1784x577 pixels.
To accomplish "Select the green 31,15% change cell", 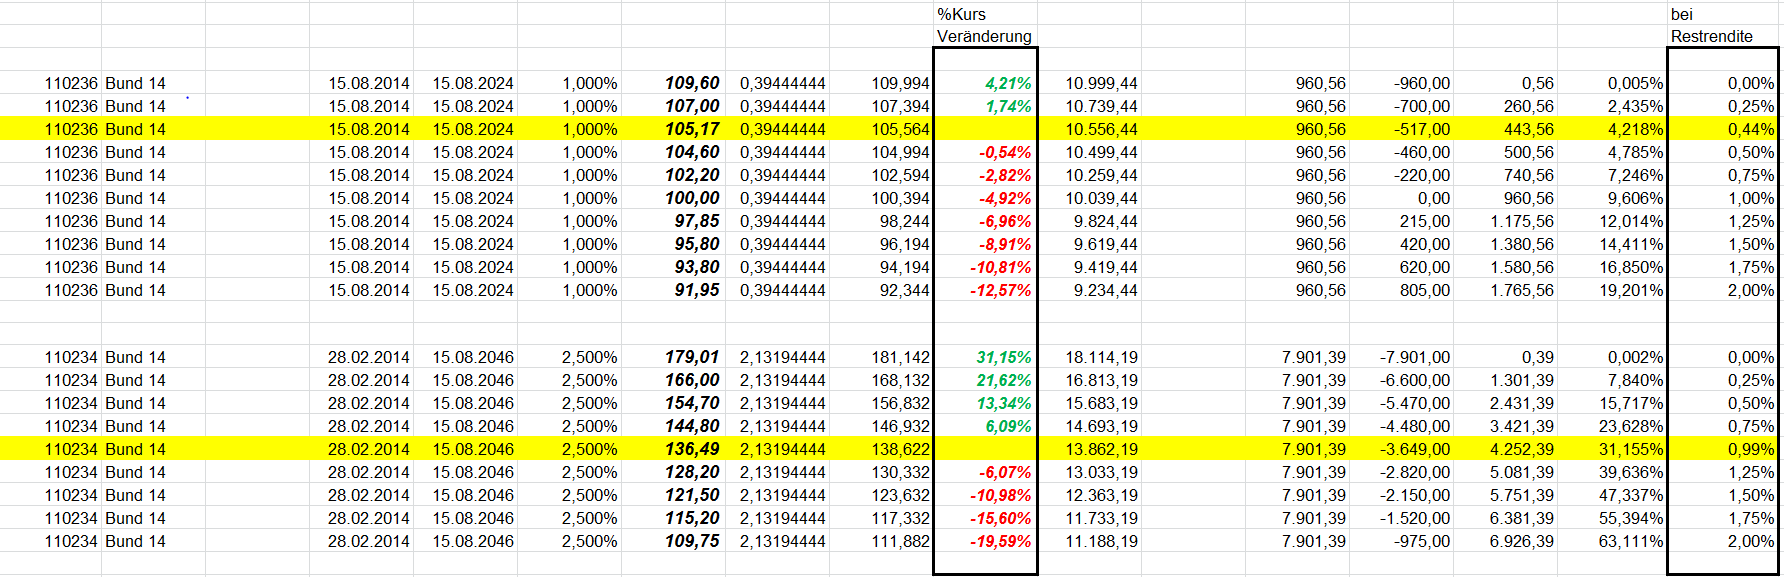I will point(985,357).
